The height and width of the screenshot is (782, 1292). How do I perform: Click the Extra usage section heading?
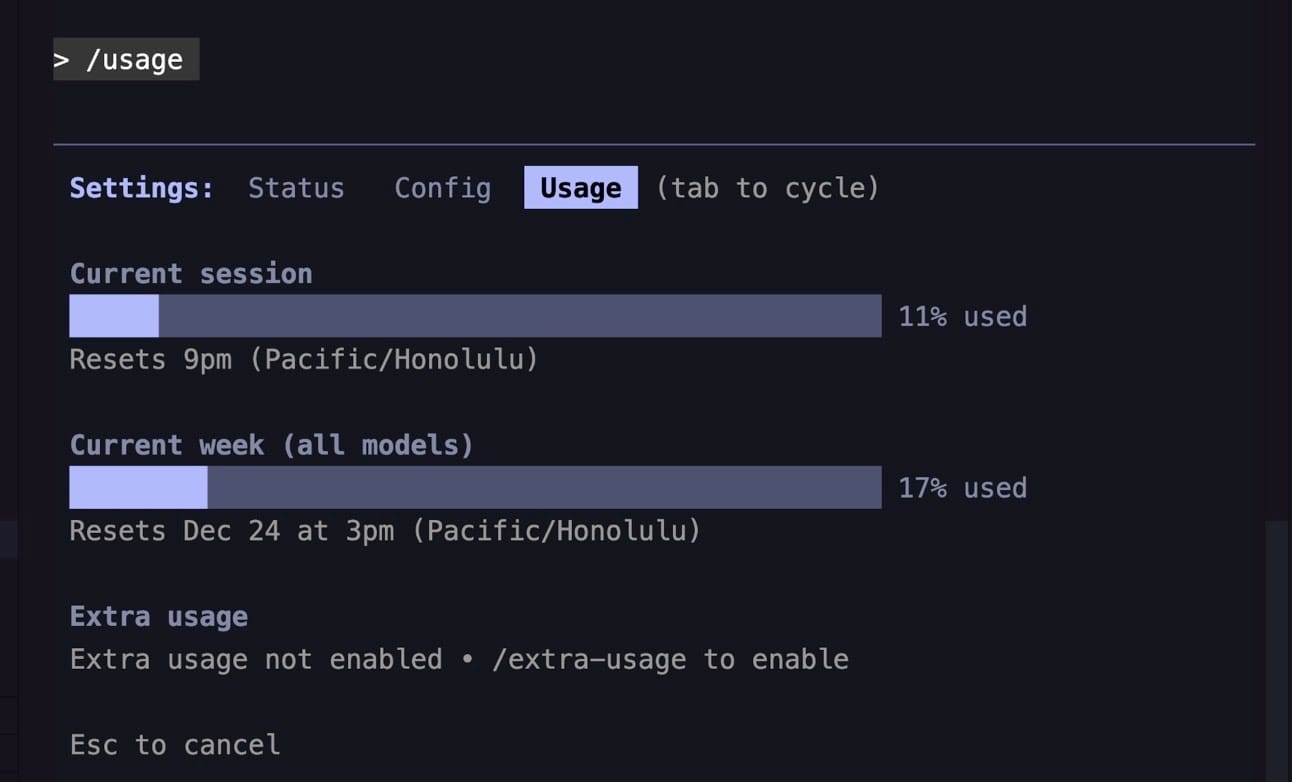click(158, 616)
